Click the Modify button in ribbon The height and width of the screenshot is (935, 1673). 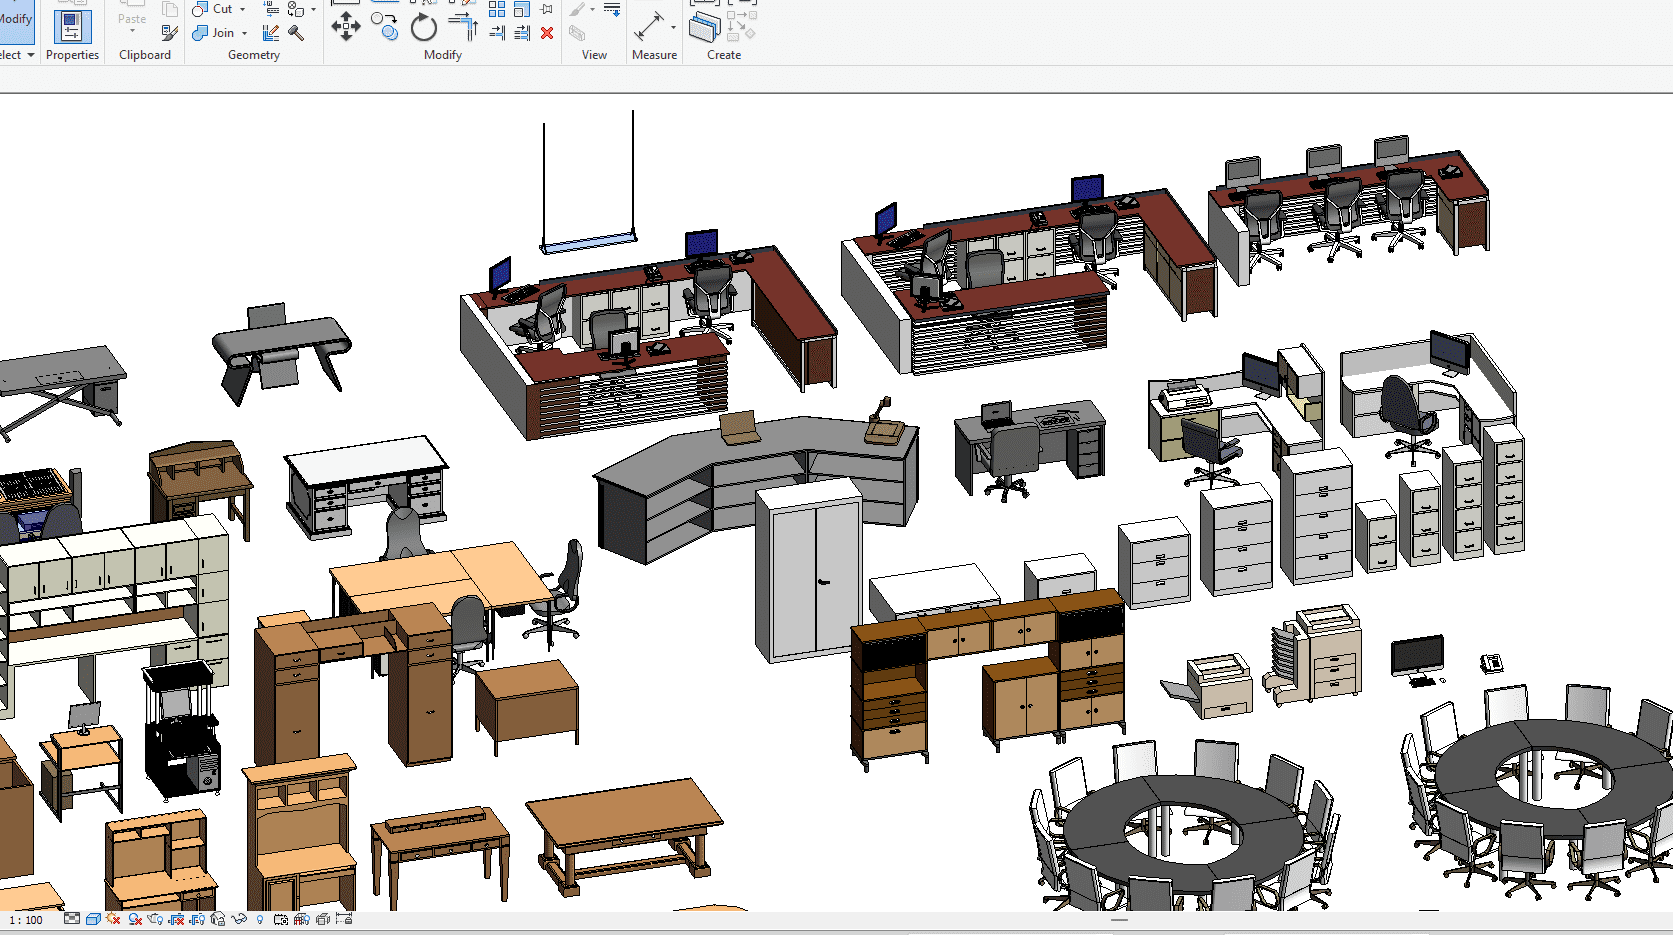pyautogui.click(x=15, y=20)
